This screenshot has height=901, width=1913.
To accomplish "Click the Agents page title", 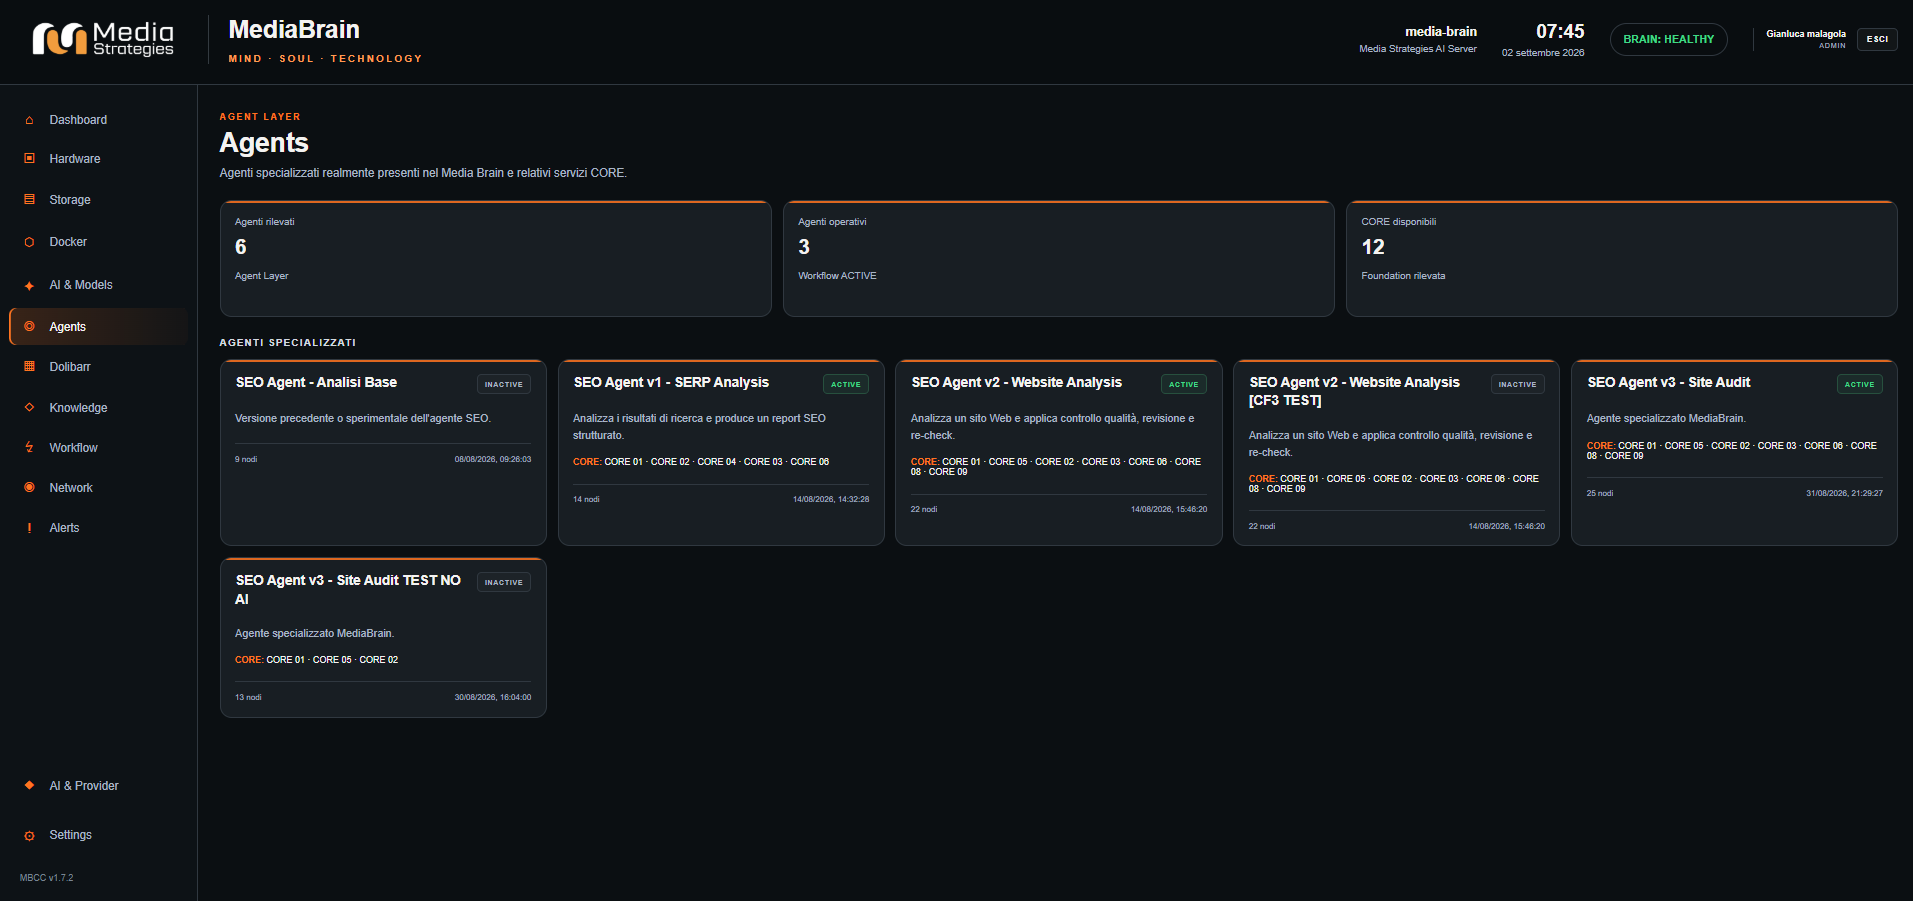I will 264,143.
